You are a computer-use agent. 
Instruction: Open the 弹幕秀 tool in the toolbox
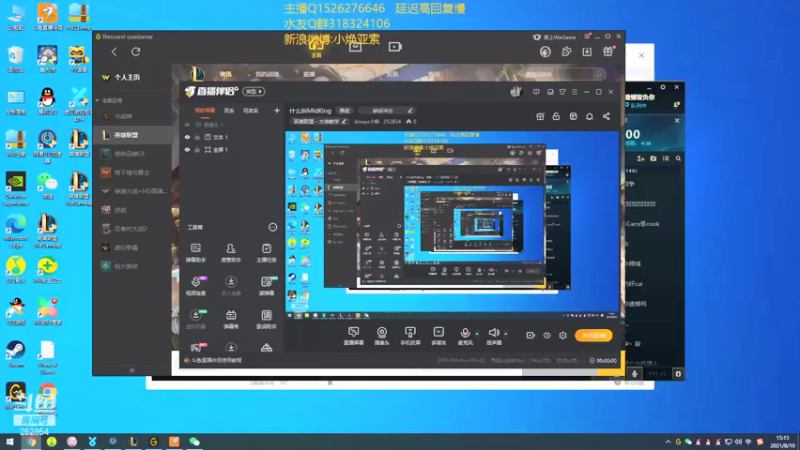pyautogui.click(x=231, y=319)
